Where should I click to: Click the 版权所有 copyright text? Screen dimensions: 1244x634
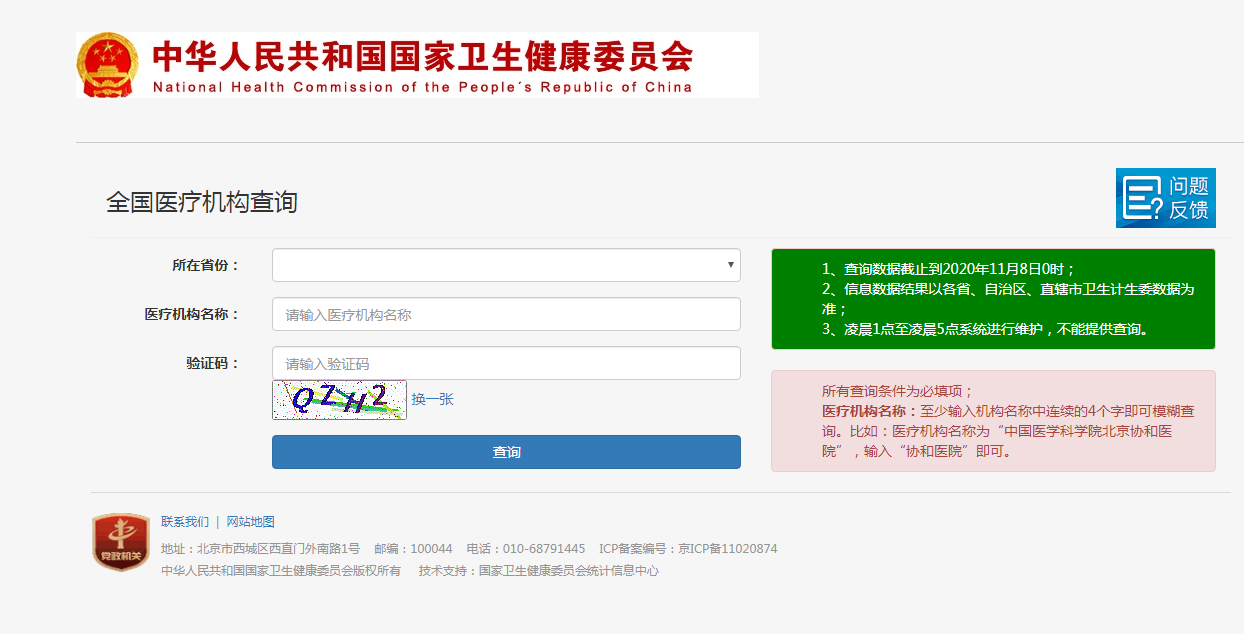pos(281,571)
